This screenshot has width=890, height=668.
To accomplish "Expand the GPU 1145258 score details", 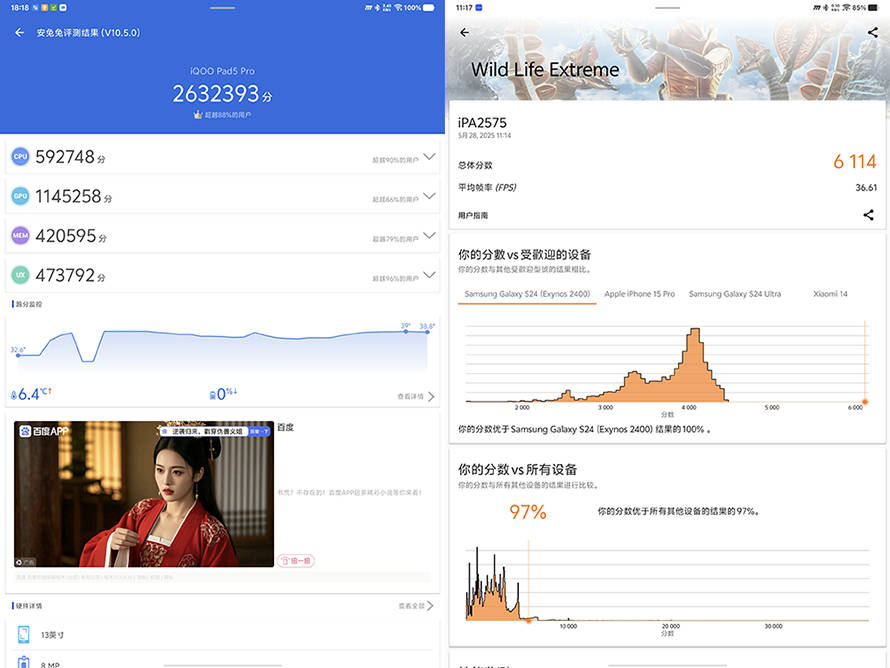I will [429, 197].
